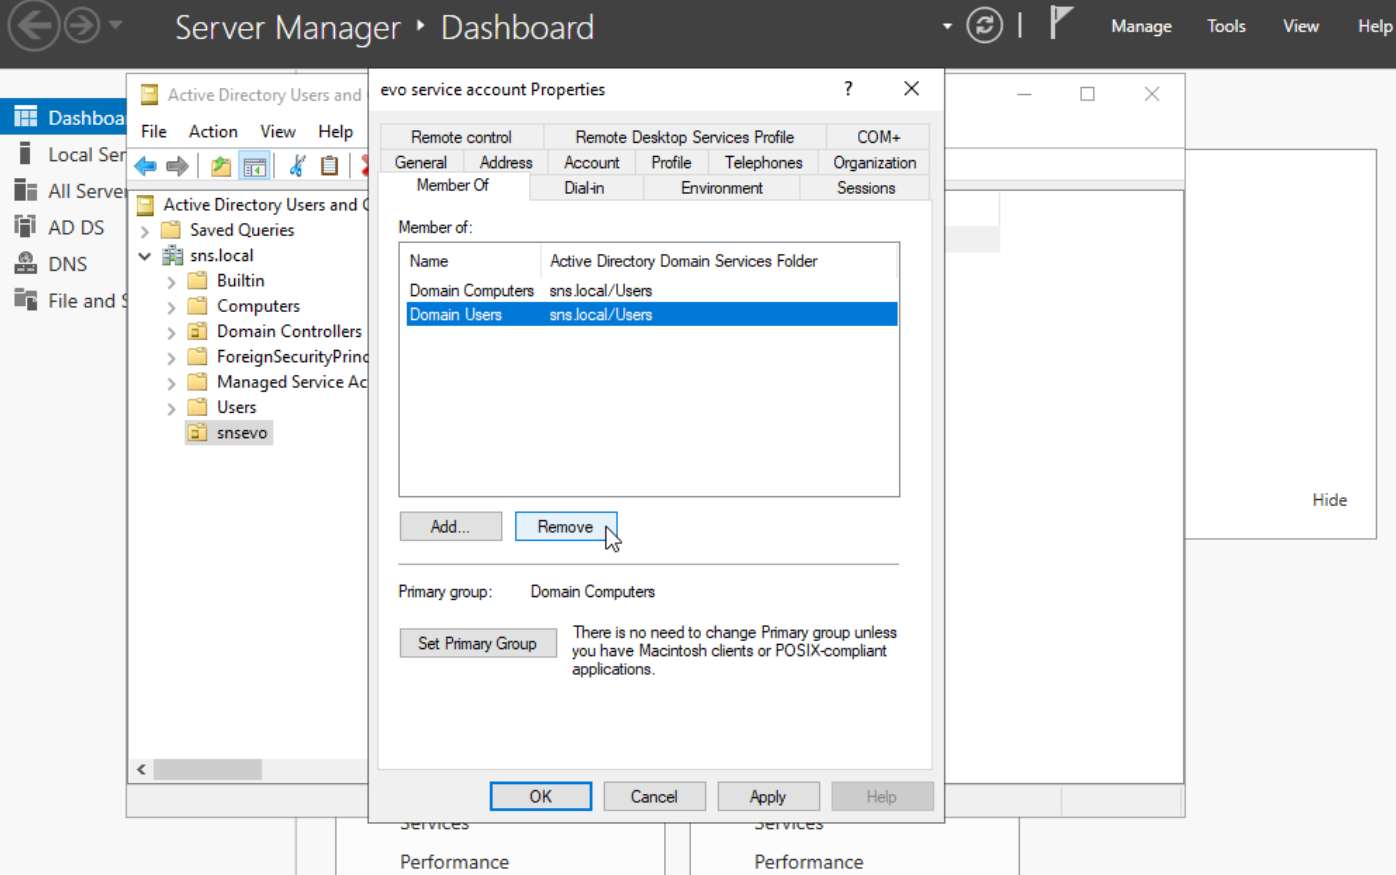The width and height of the screenshot is (1396, 875).
Task: Expand the Builtin container
Action: tap(171, 282)
